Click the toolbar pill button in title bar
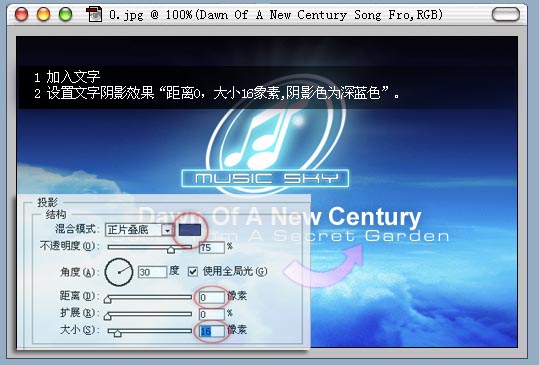This screenshot has height=365, width=539. pyautogui.click(x=506, y=14)
